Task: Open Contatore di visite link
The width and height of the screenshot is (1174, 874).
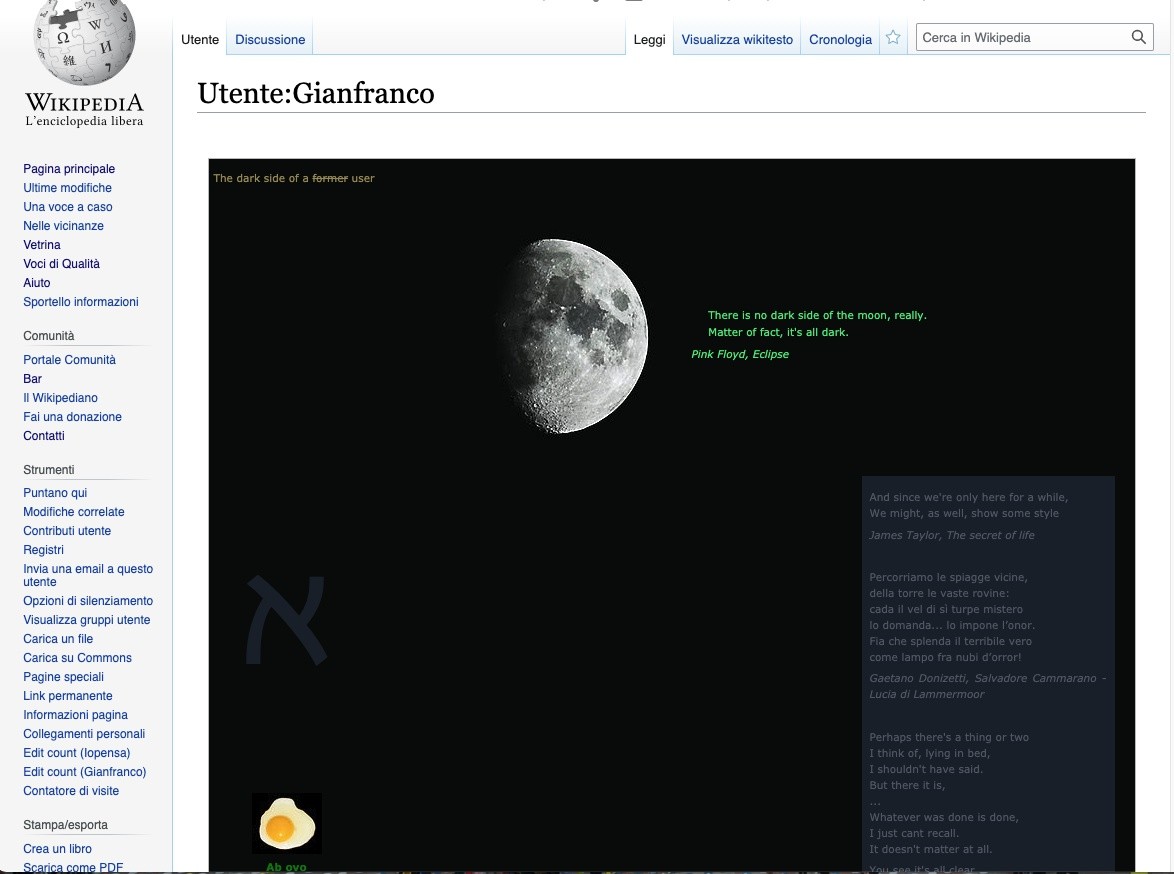Action: tap(71, 791)
